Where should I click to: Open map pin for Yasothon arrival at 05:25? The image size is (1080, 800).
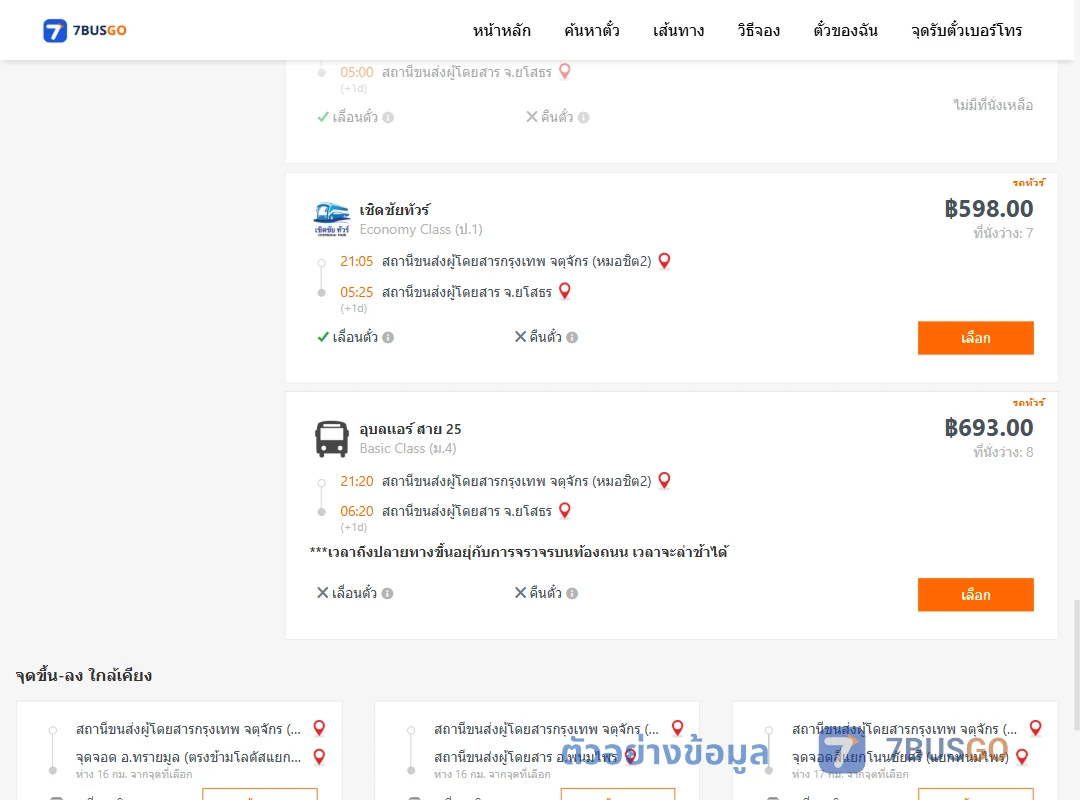(x=565, y=291)
